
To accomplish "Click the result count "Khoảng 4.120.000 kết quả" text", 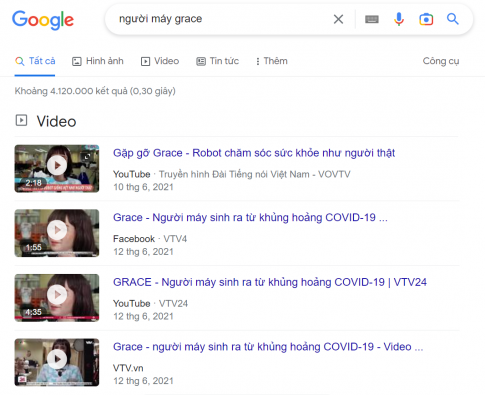I will click(95, 91).
